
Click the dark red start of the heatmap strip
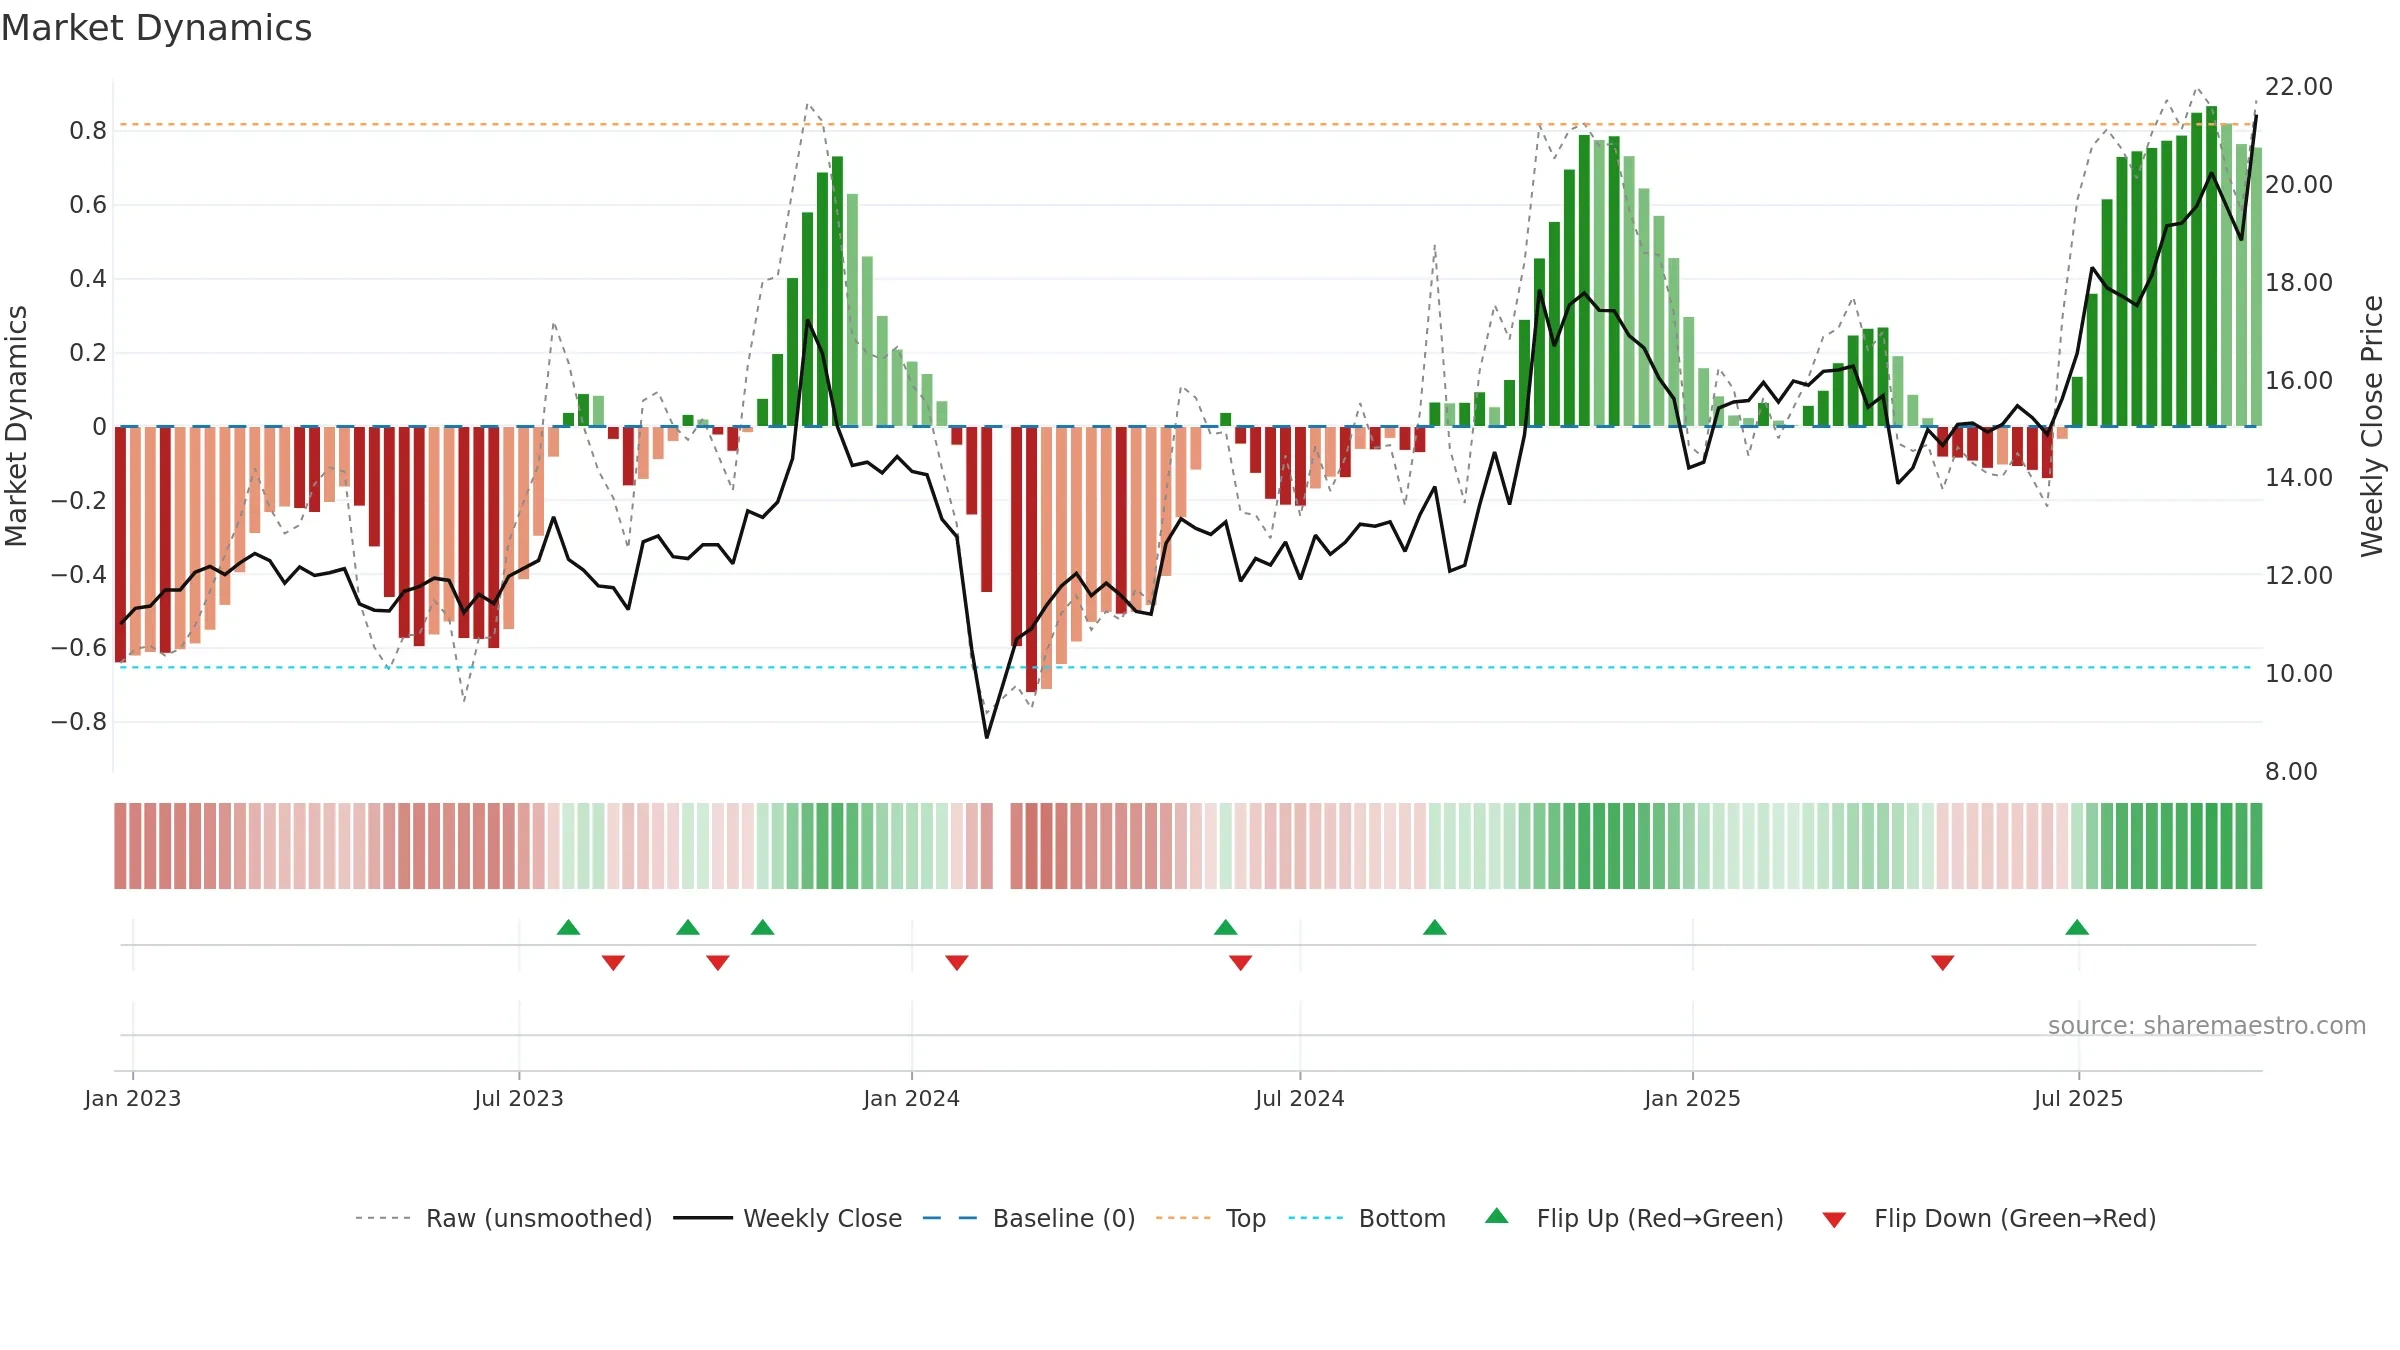click(120, 846)
